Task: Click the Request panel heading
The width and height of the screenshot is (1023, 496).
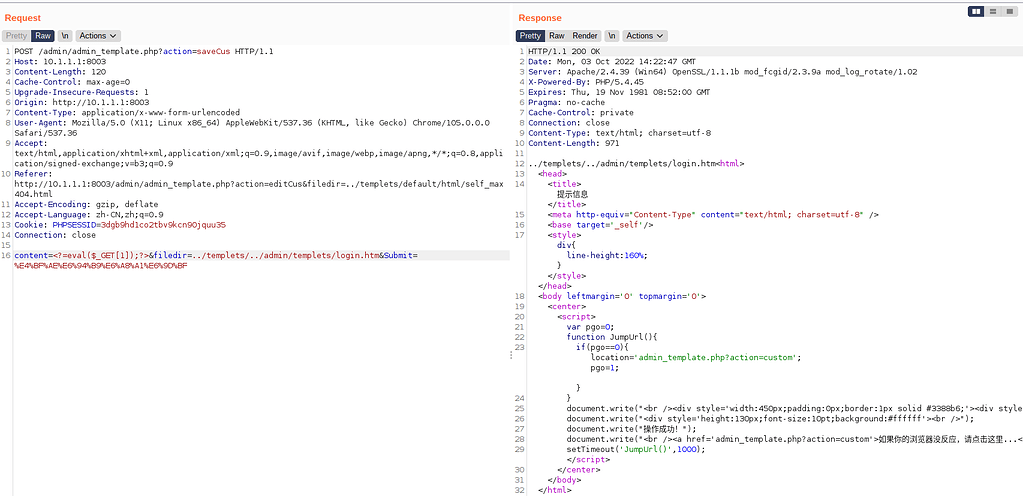Action: [x=23, y=18]
